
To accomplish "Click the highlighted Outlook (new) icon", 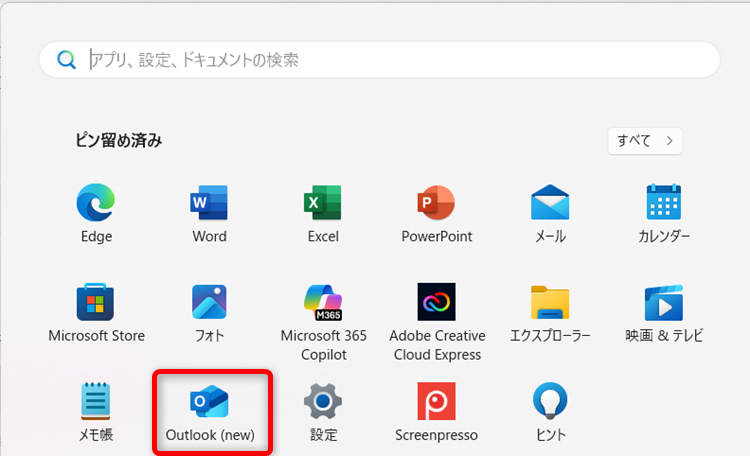I will point(210,402).
